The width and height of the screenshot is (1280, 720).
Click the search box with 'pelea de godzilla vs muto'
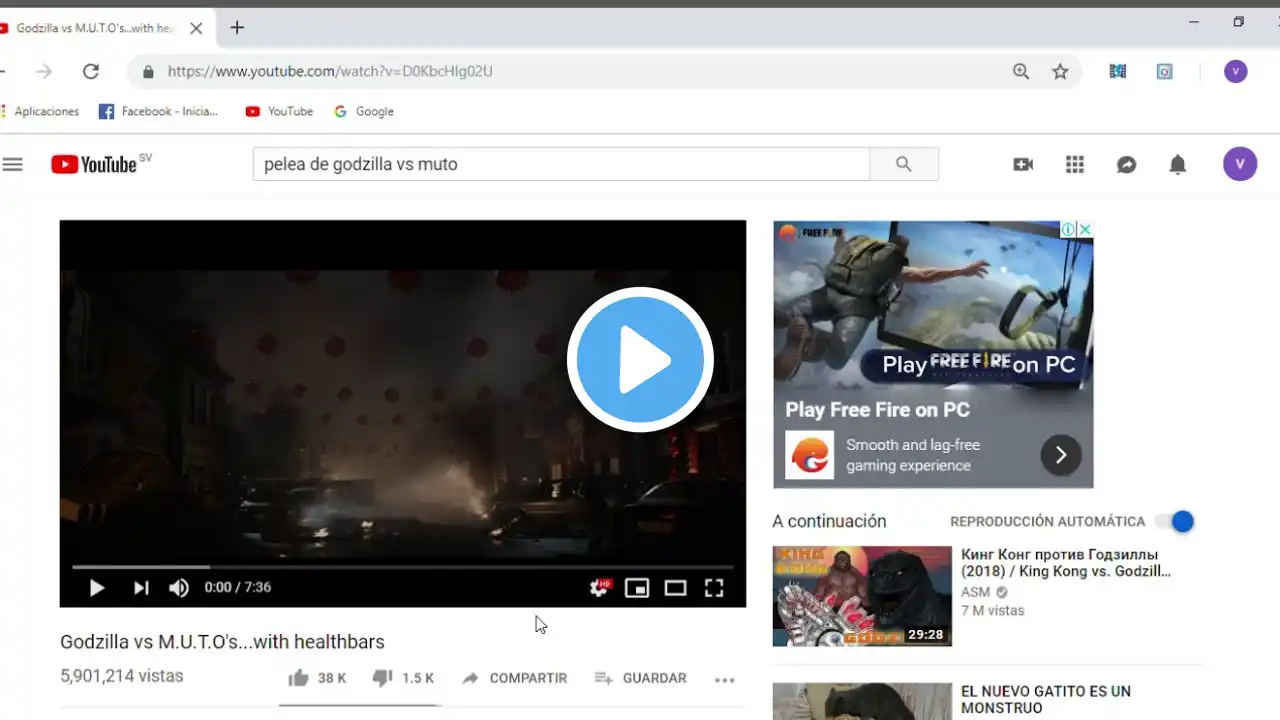[x=561, y=164]
